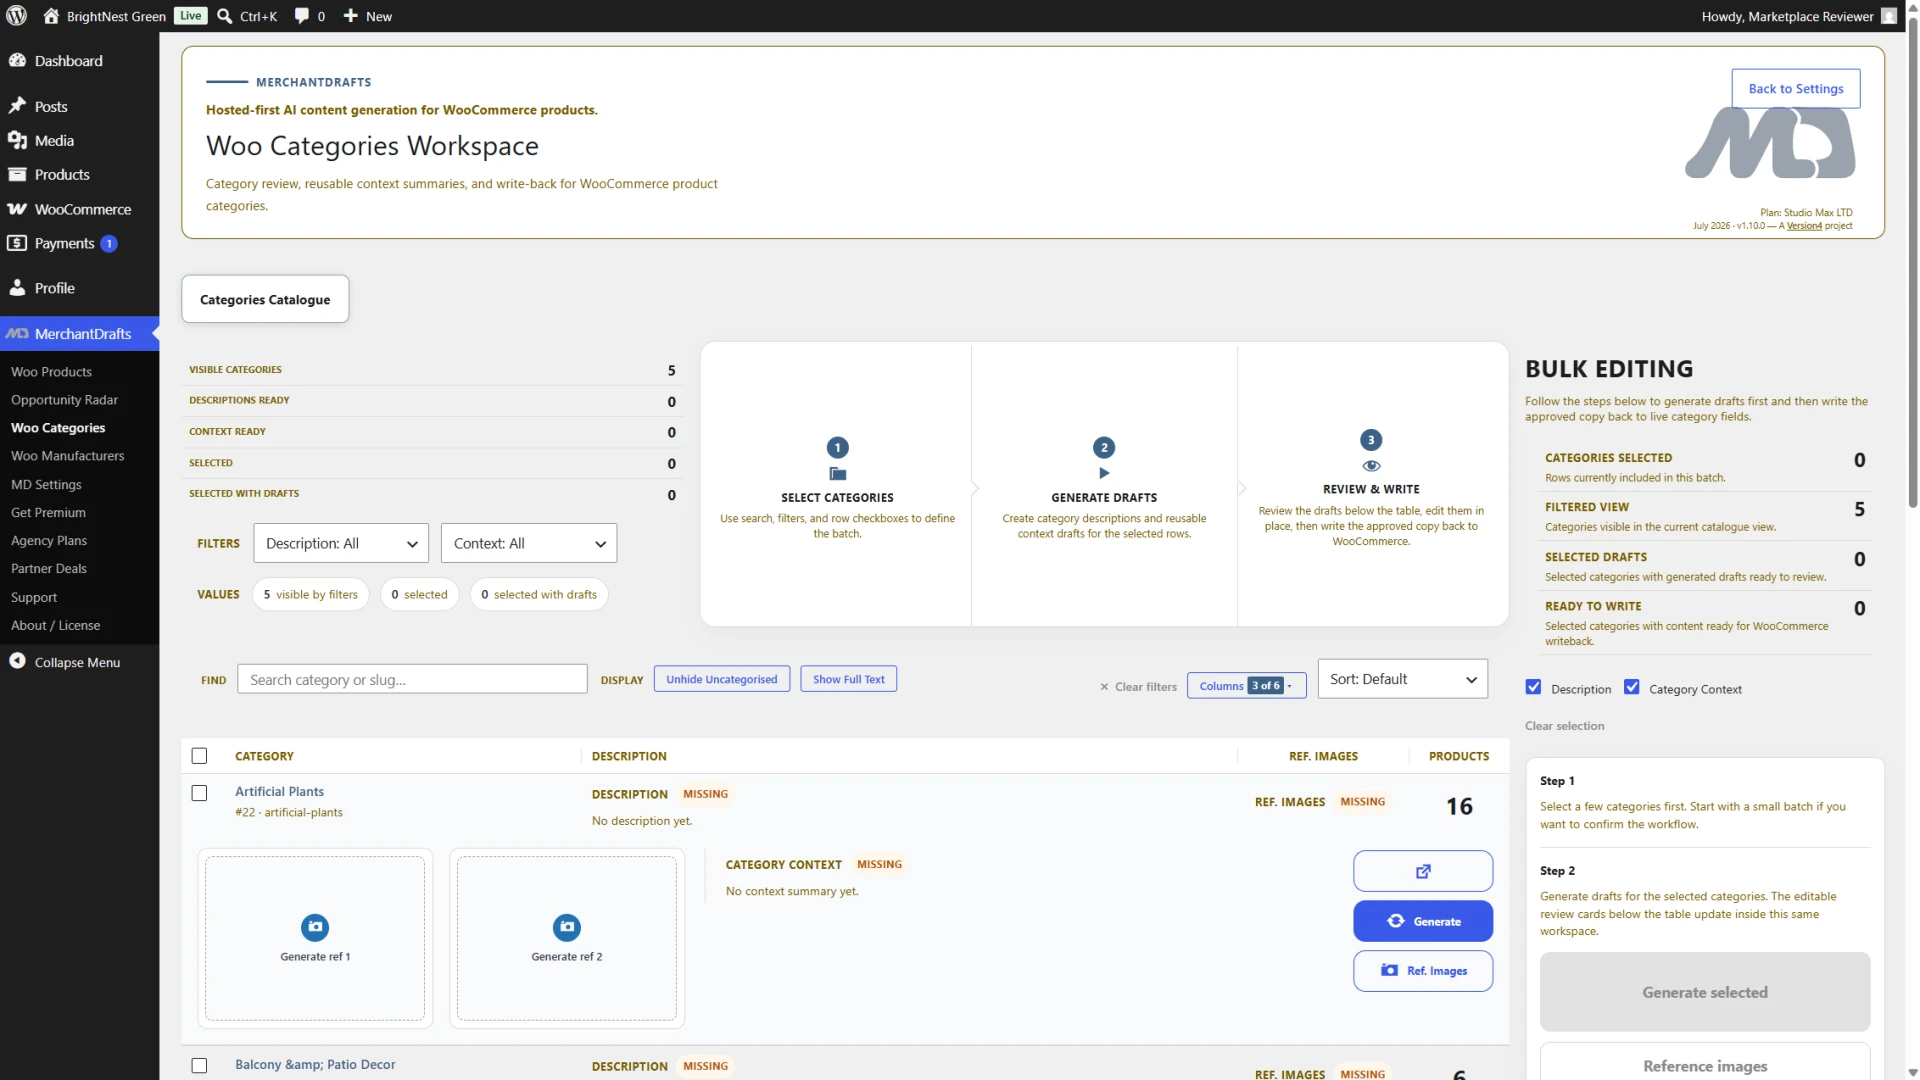Open the comments bubble icon
This screenshot has height=1080, width=1920.
coord(302,16)
